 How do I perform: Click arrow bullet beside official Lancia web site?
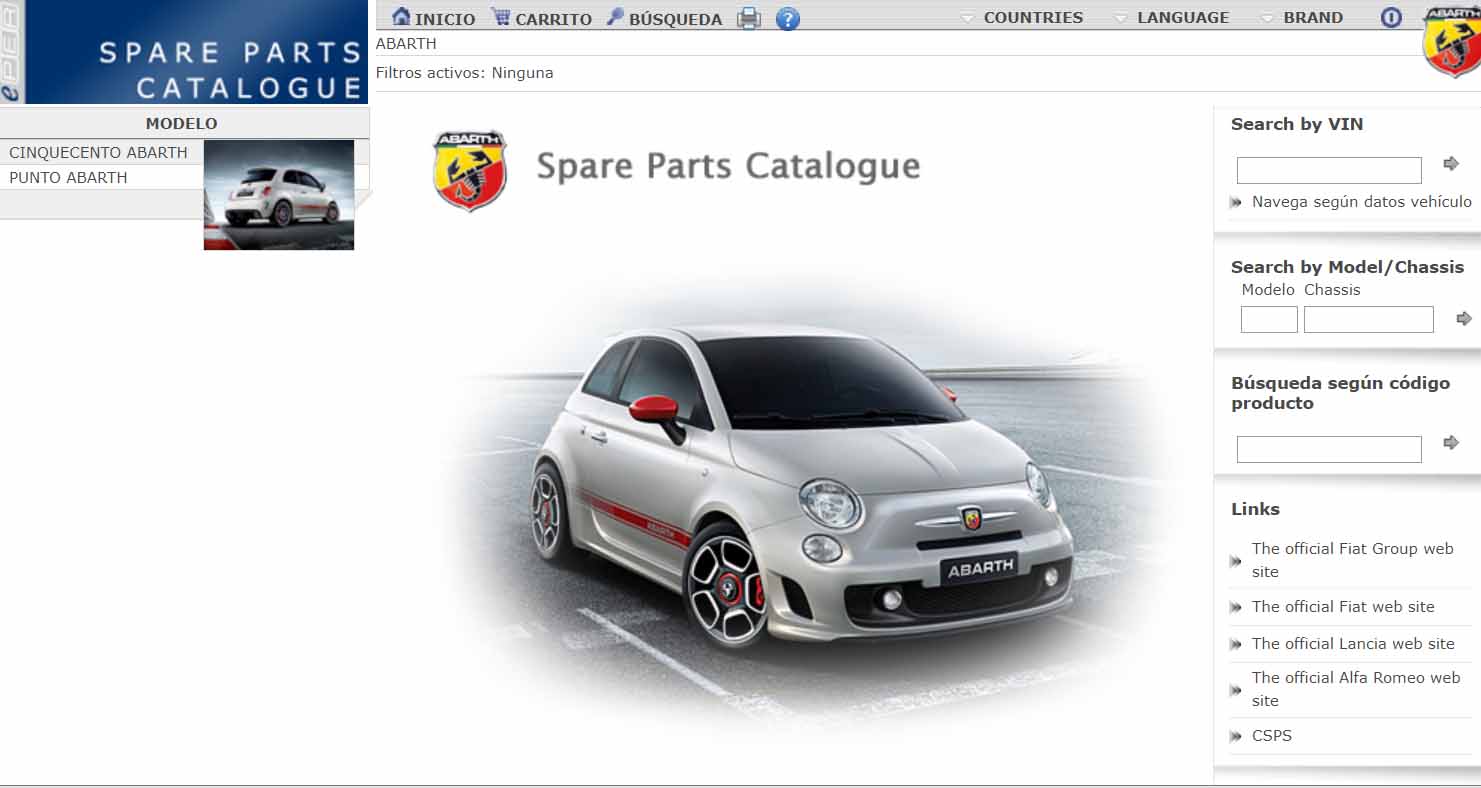coord(1236,645)
